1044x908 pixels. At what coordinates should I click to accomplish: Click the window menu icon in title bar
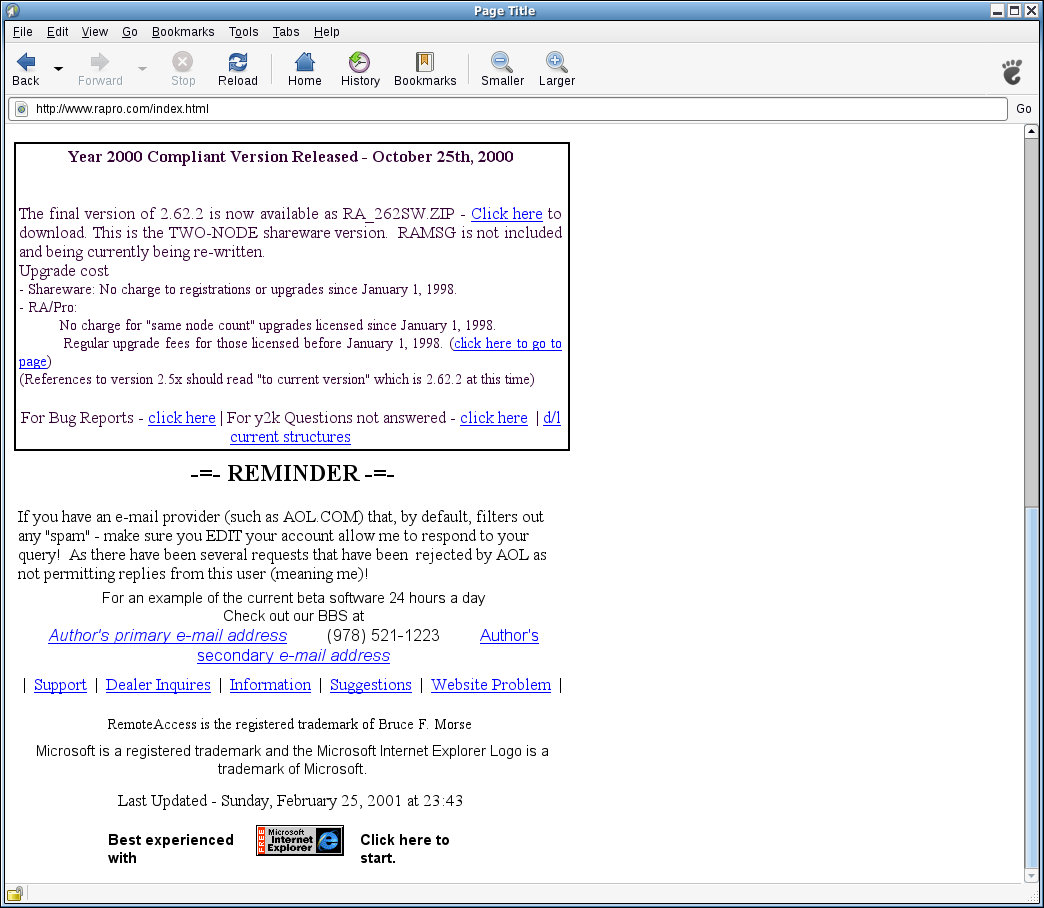(12, 10)
